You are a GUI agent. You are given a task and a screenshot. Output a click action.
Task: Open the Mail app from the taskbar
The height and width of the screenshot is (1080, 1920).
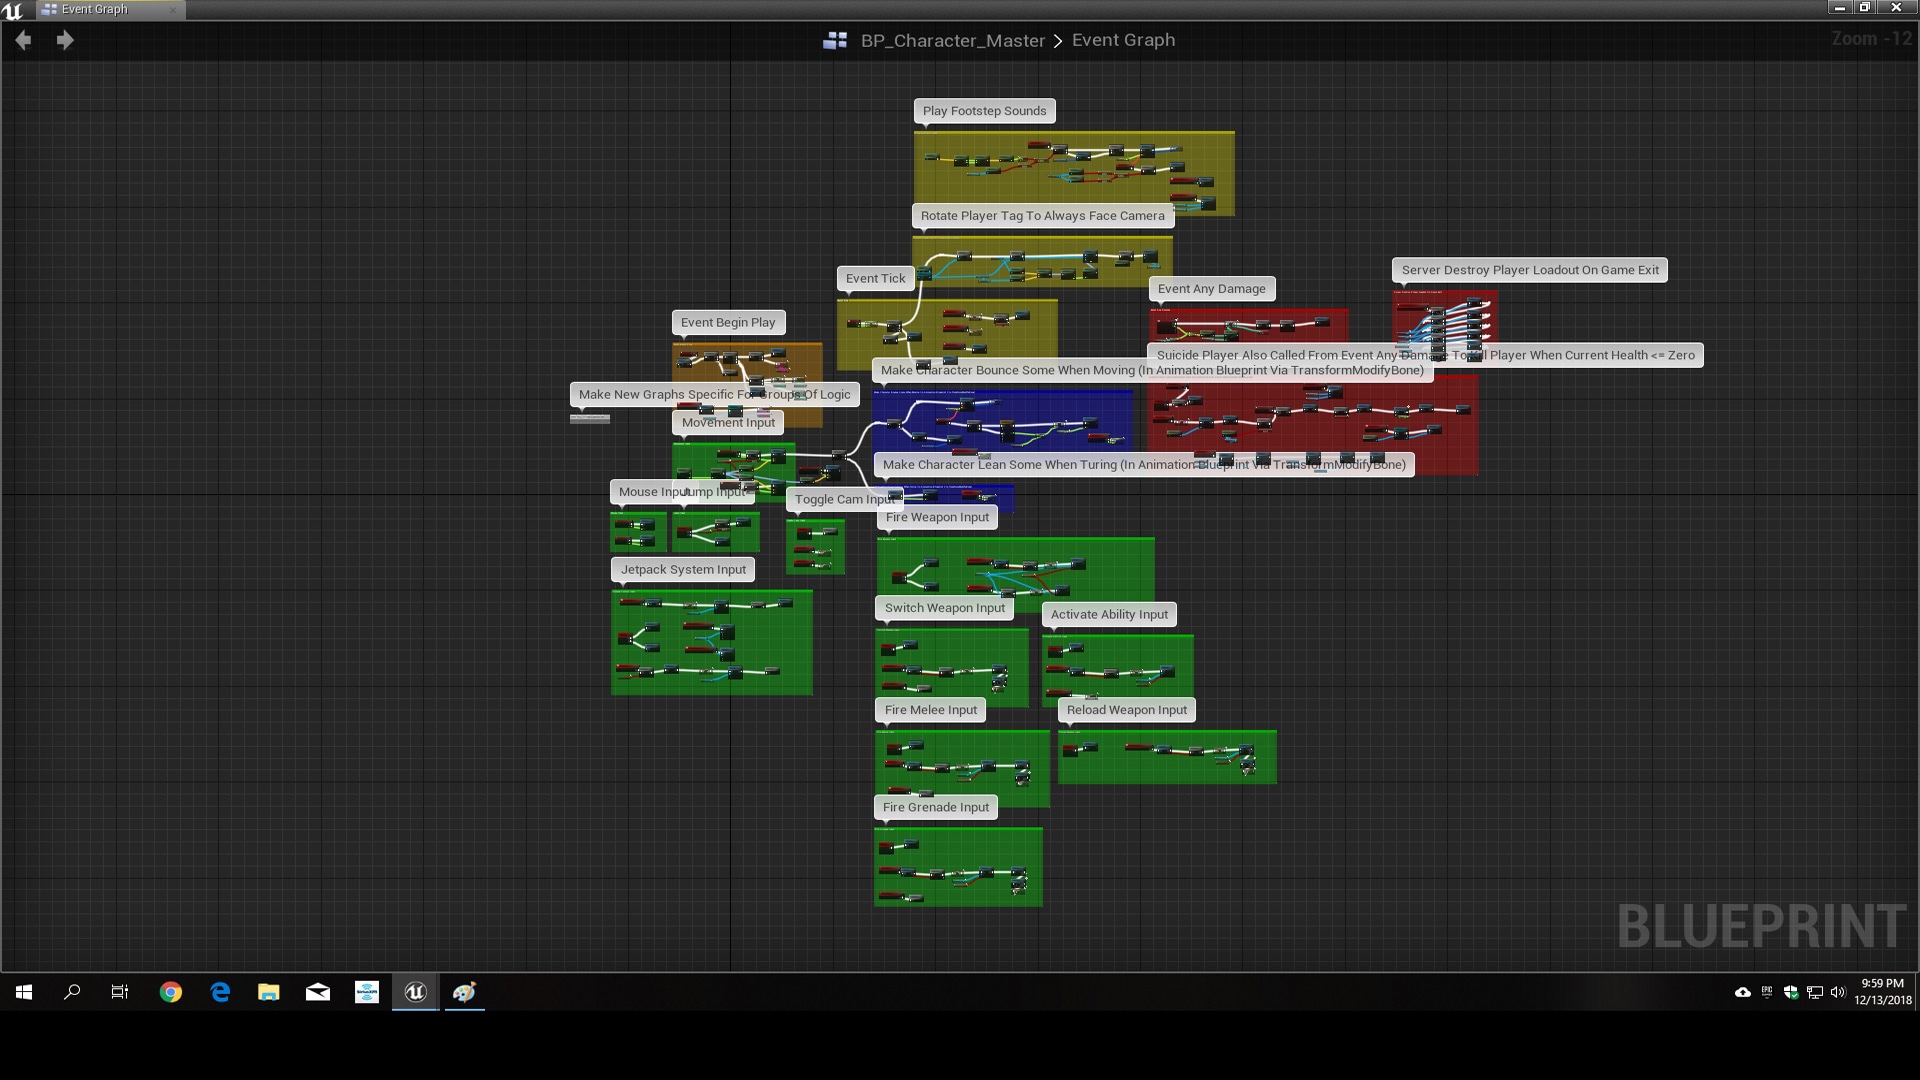(317, 992)
